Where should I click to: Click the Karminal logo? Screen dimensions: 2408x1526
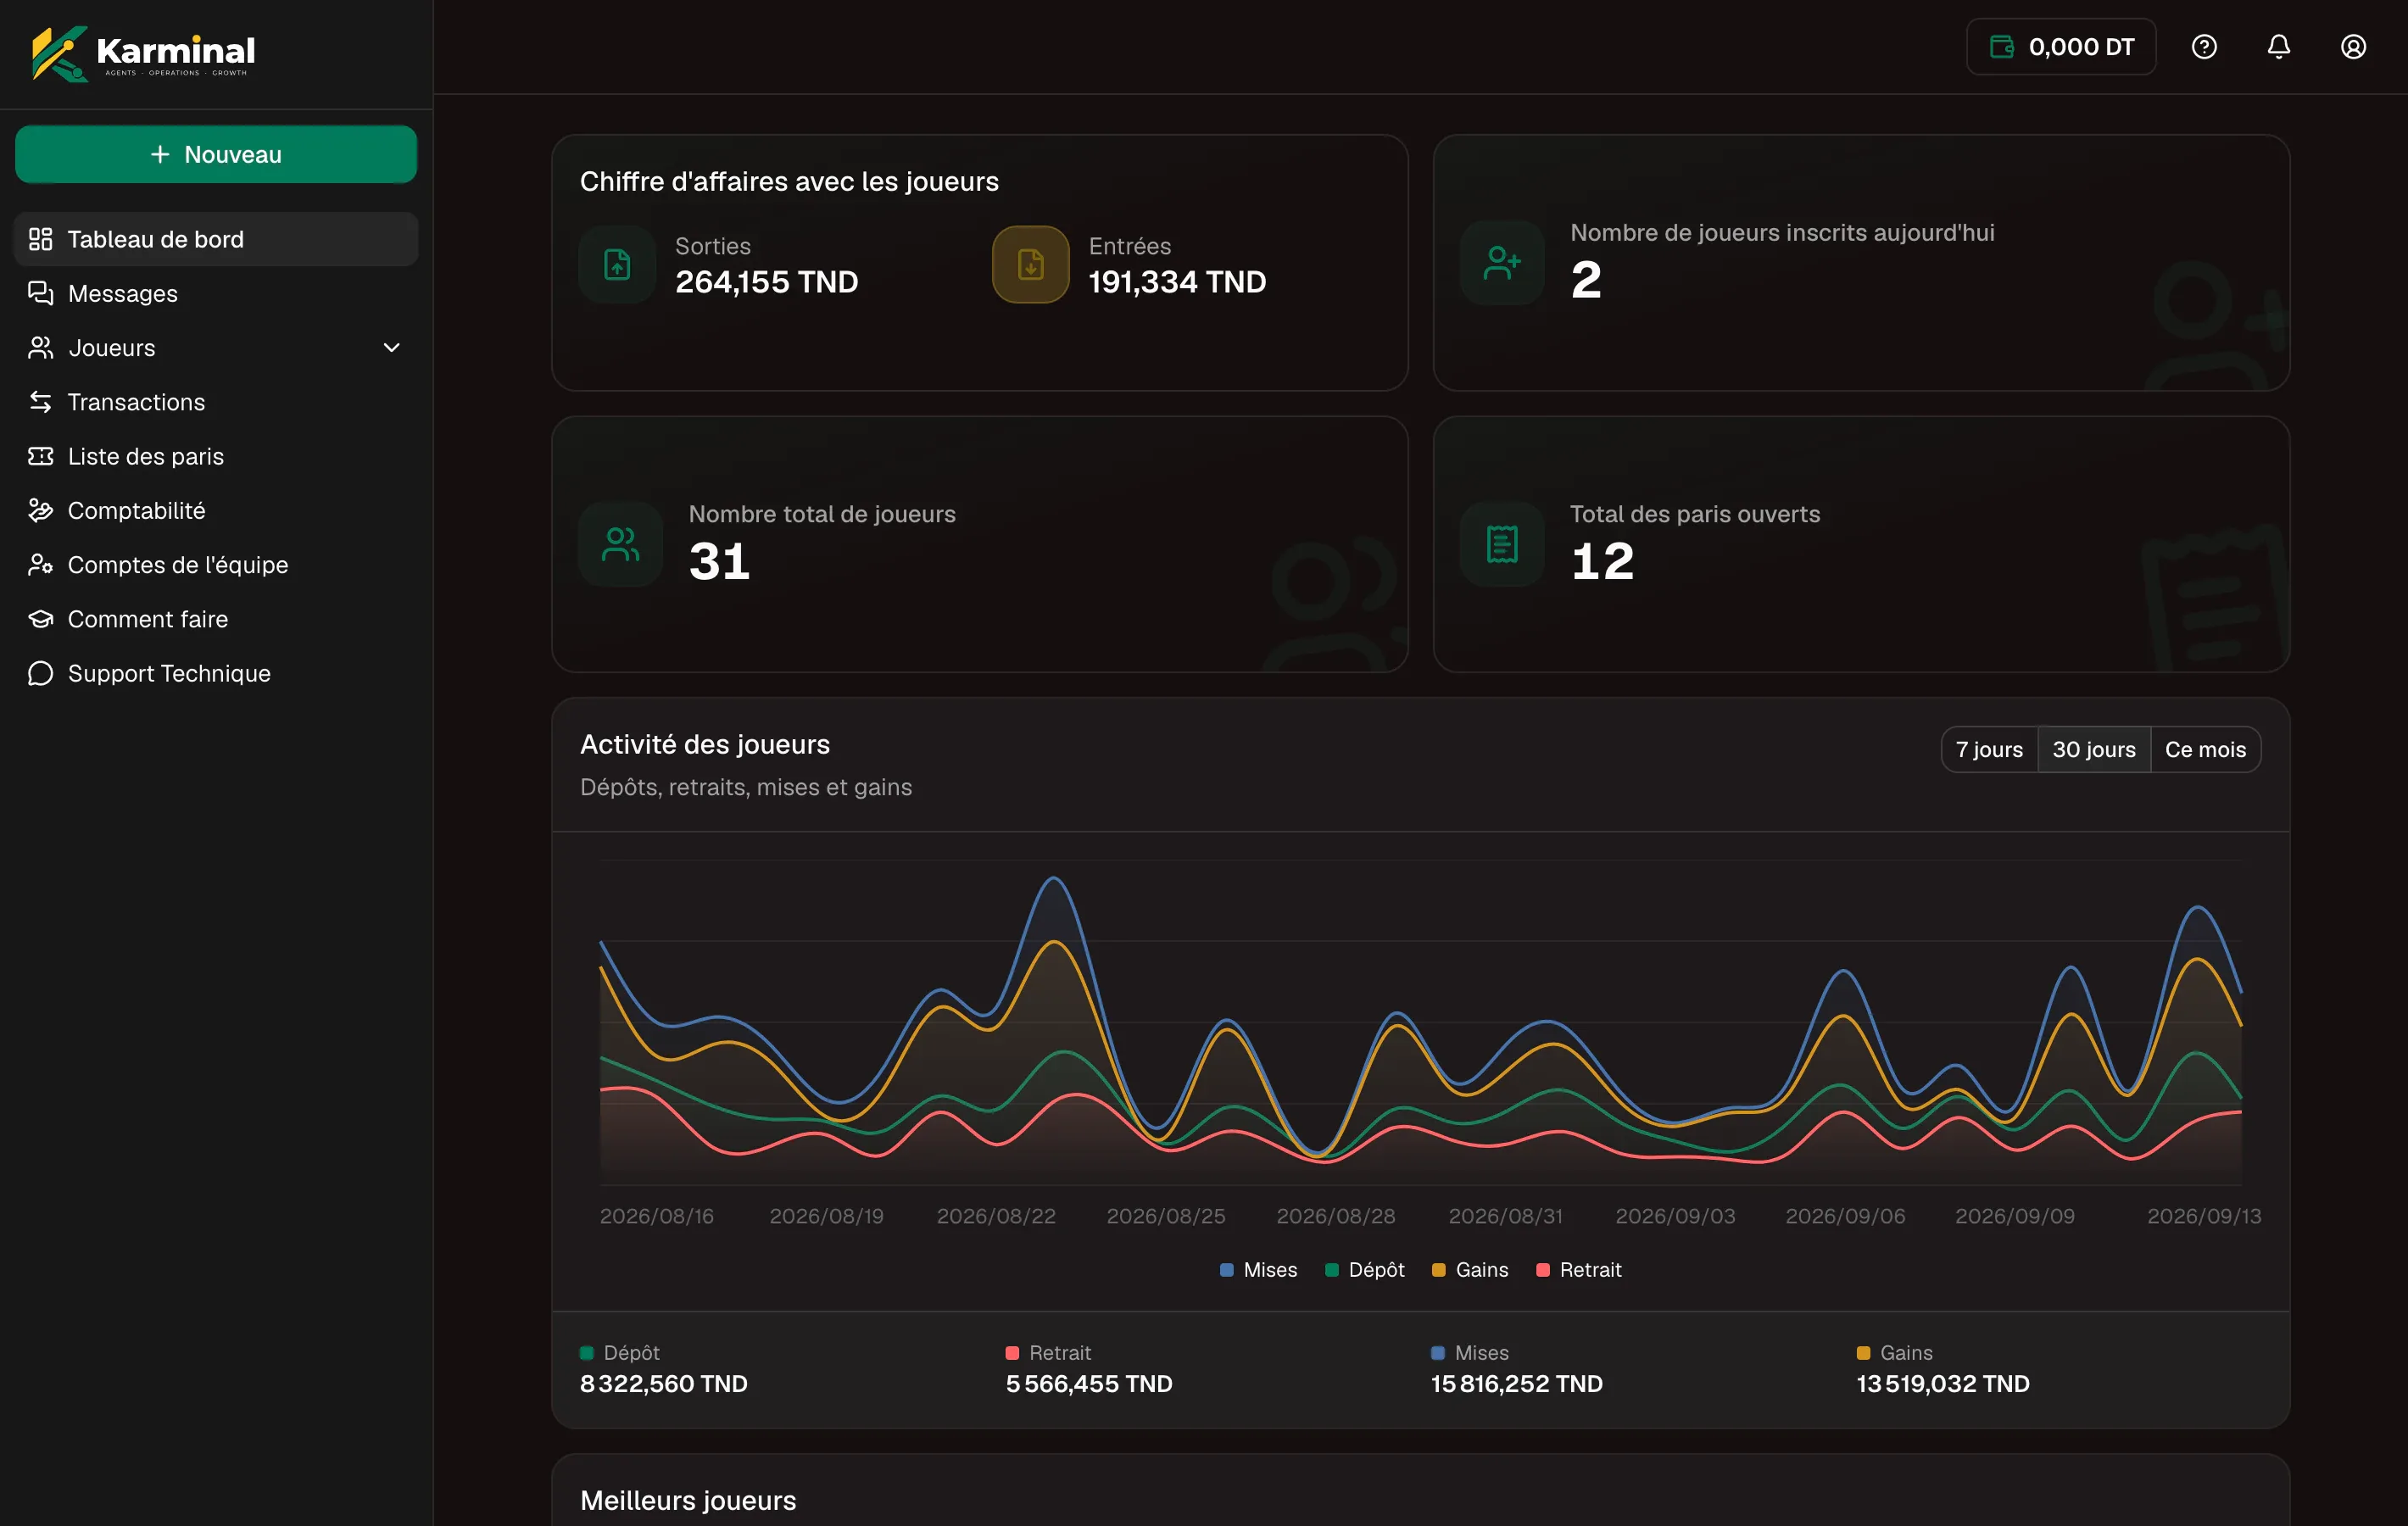(143, 53)
